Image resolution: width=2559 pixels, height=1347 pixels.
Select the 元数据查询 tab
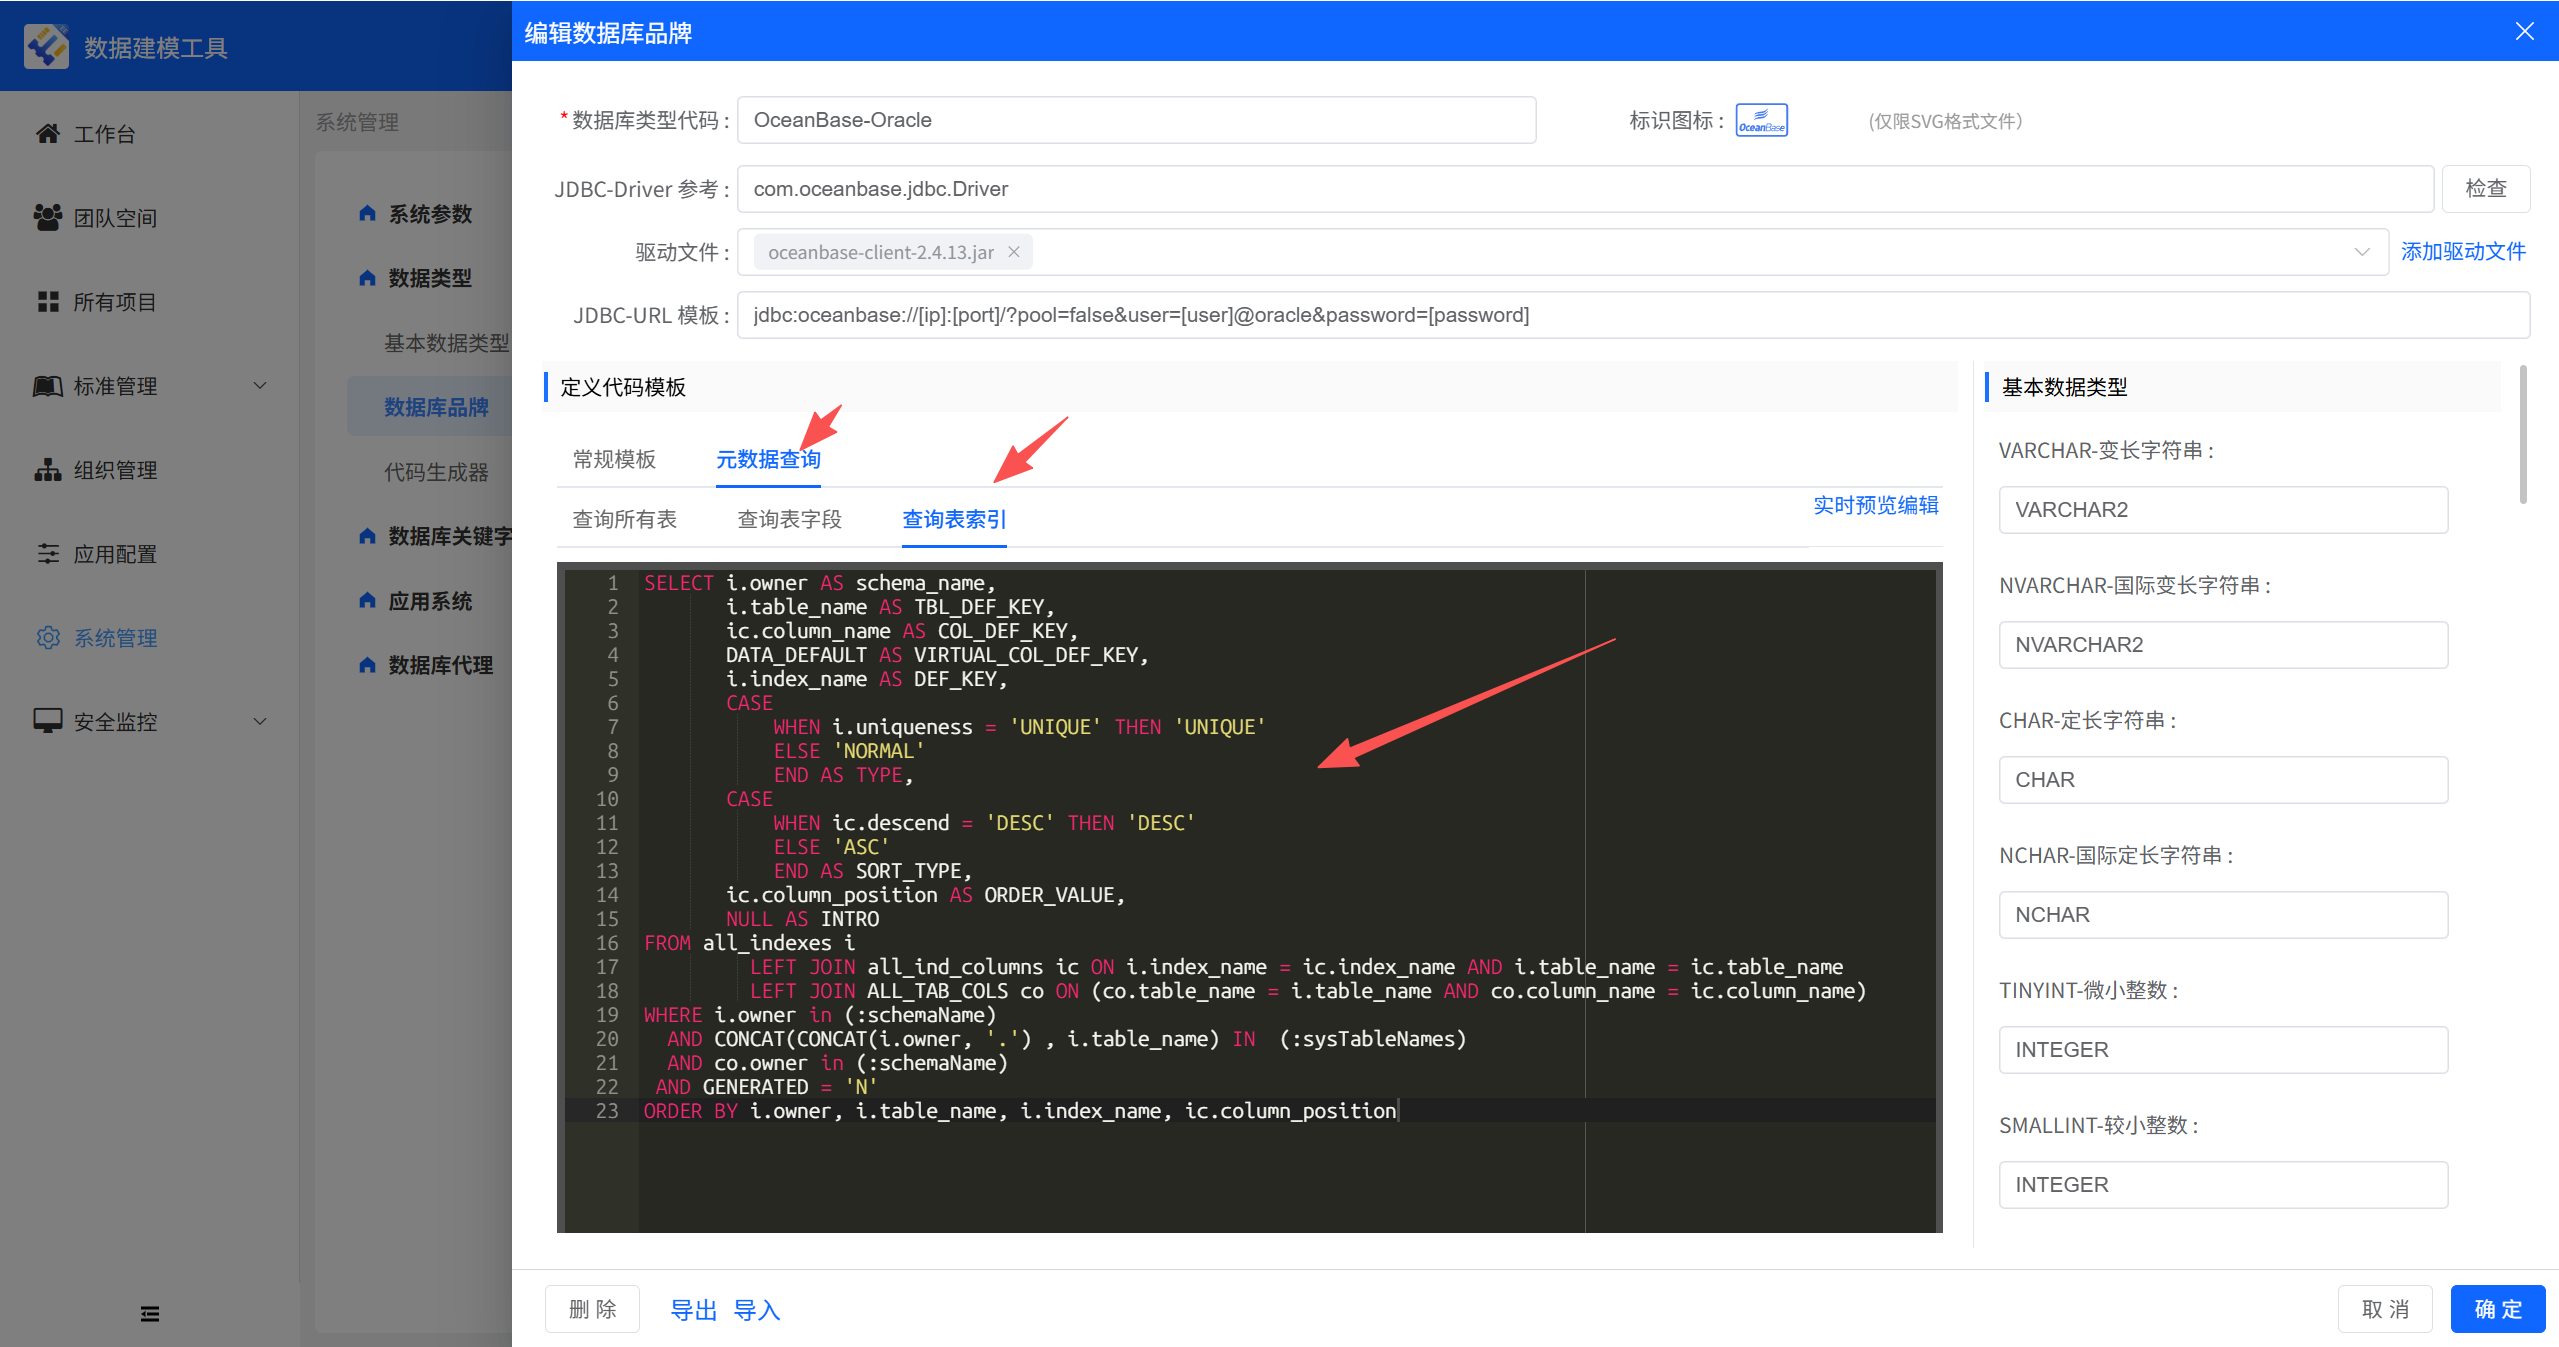768,459
